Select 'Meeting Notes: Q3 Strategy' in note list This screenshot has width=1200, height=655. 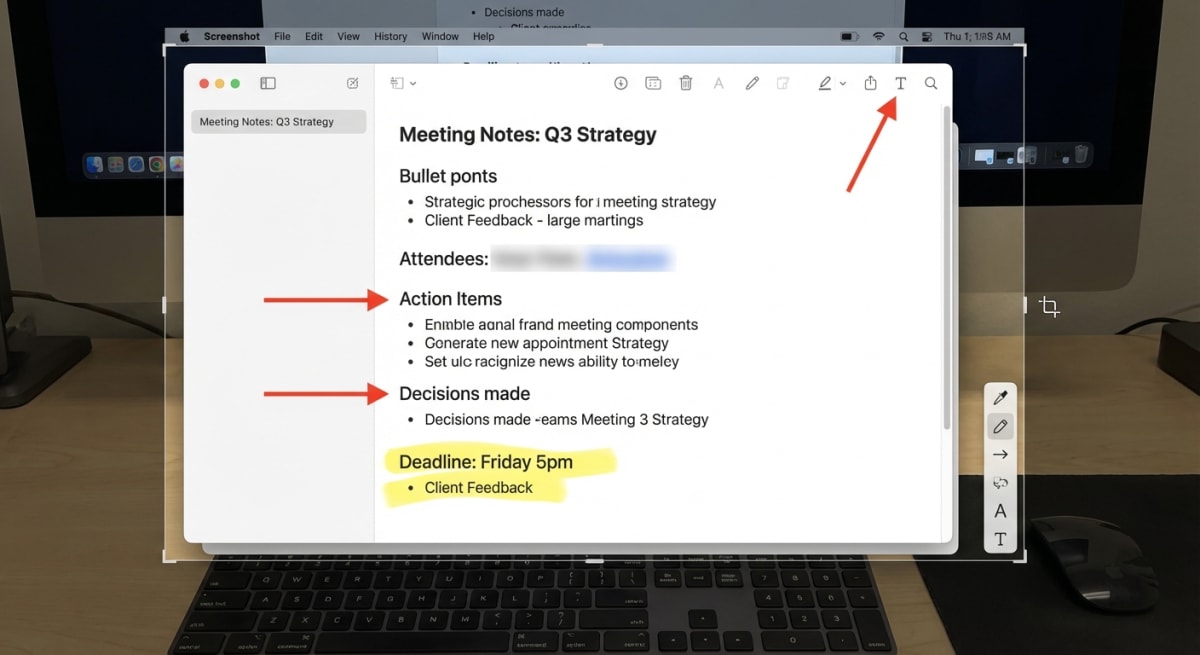pos(278,121)
